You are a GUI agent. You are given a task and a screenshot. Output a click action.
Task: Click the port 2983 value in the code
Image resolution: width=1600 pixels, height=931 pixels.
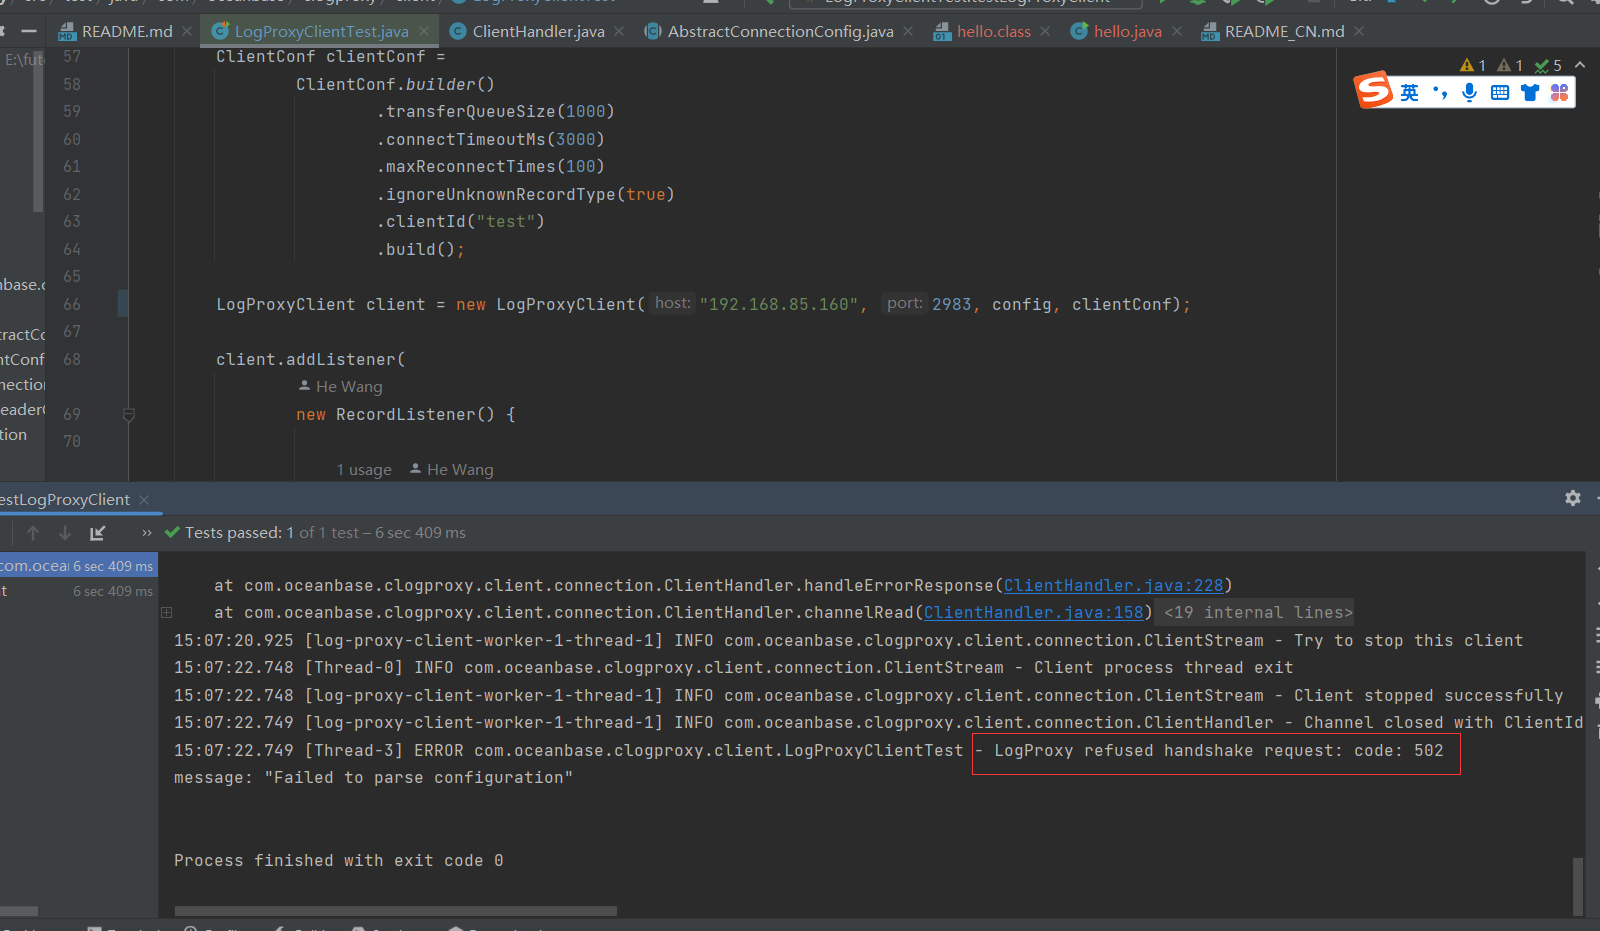951,304
